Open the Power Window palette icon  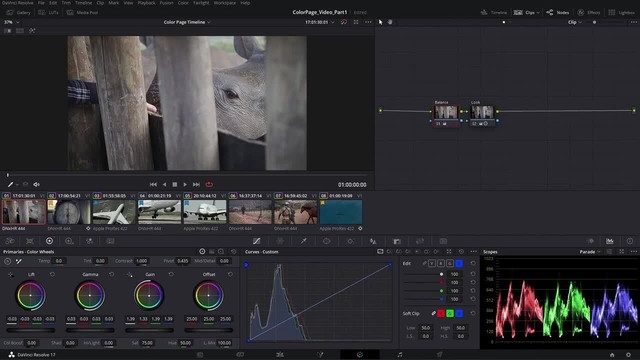tap(327, 241)
